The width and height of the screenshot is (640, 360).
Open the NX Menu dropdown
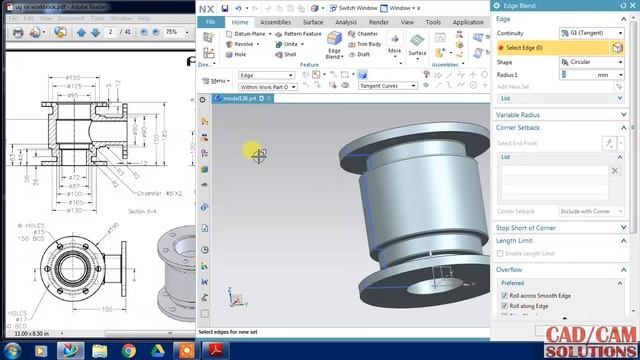216,81
